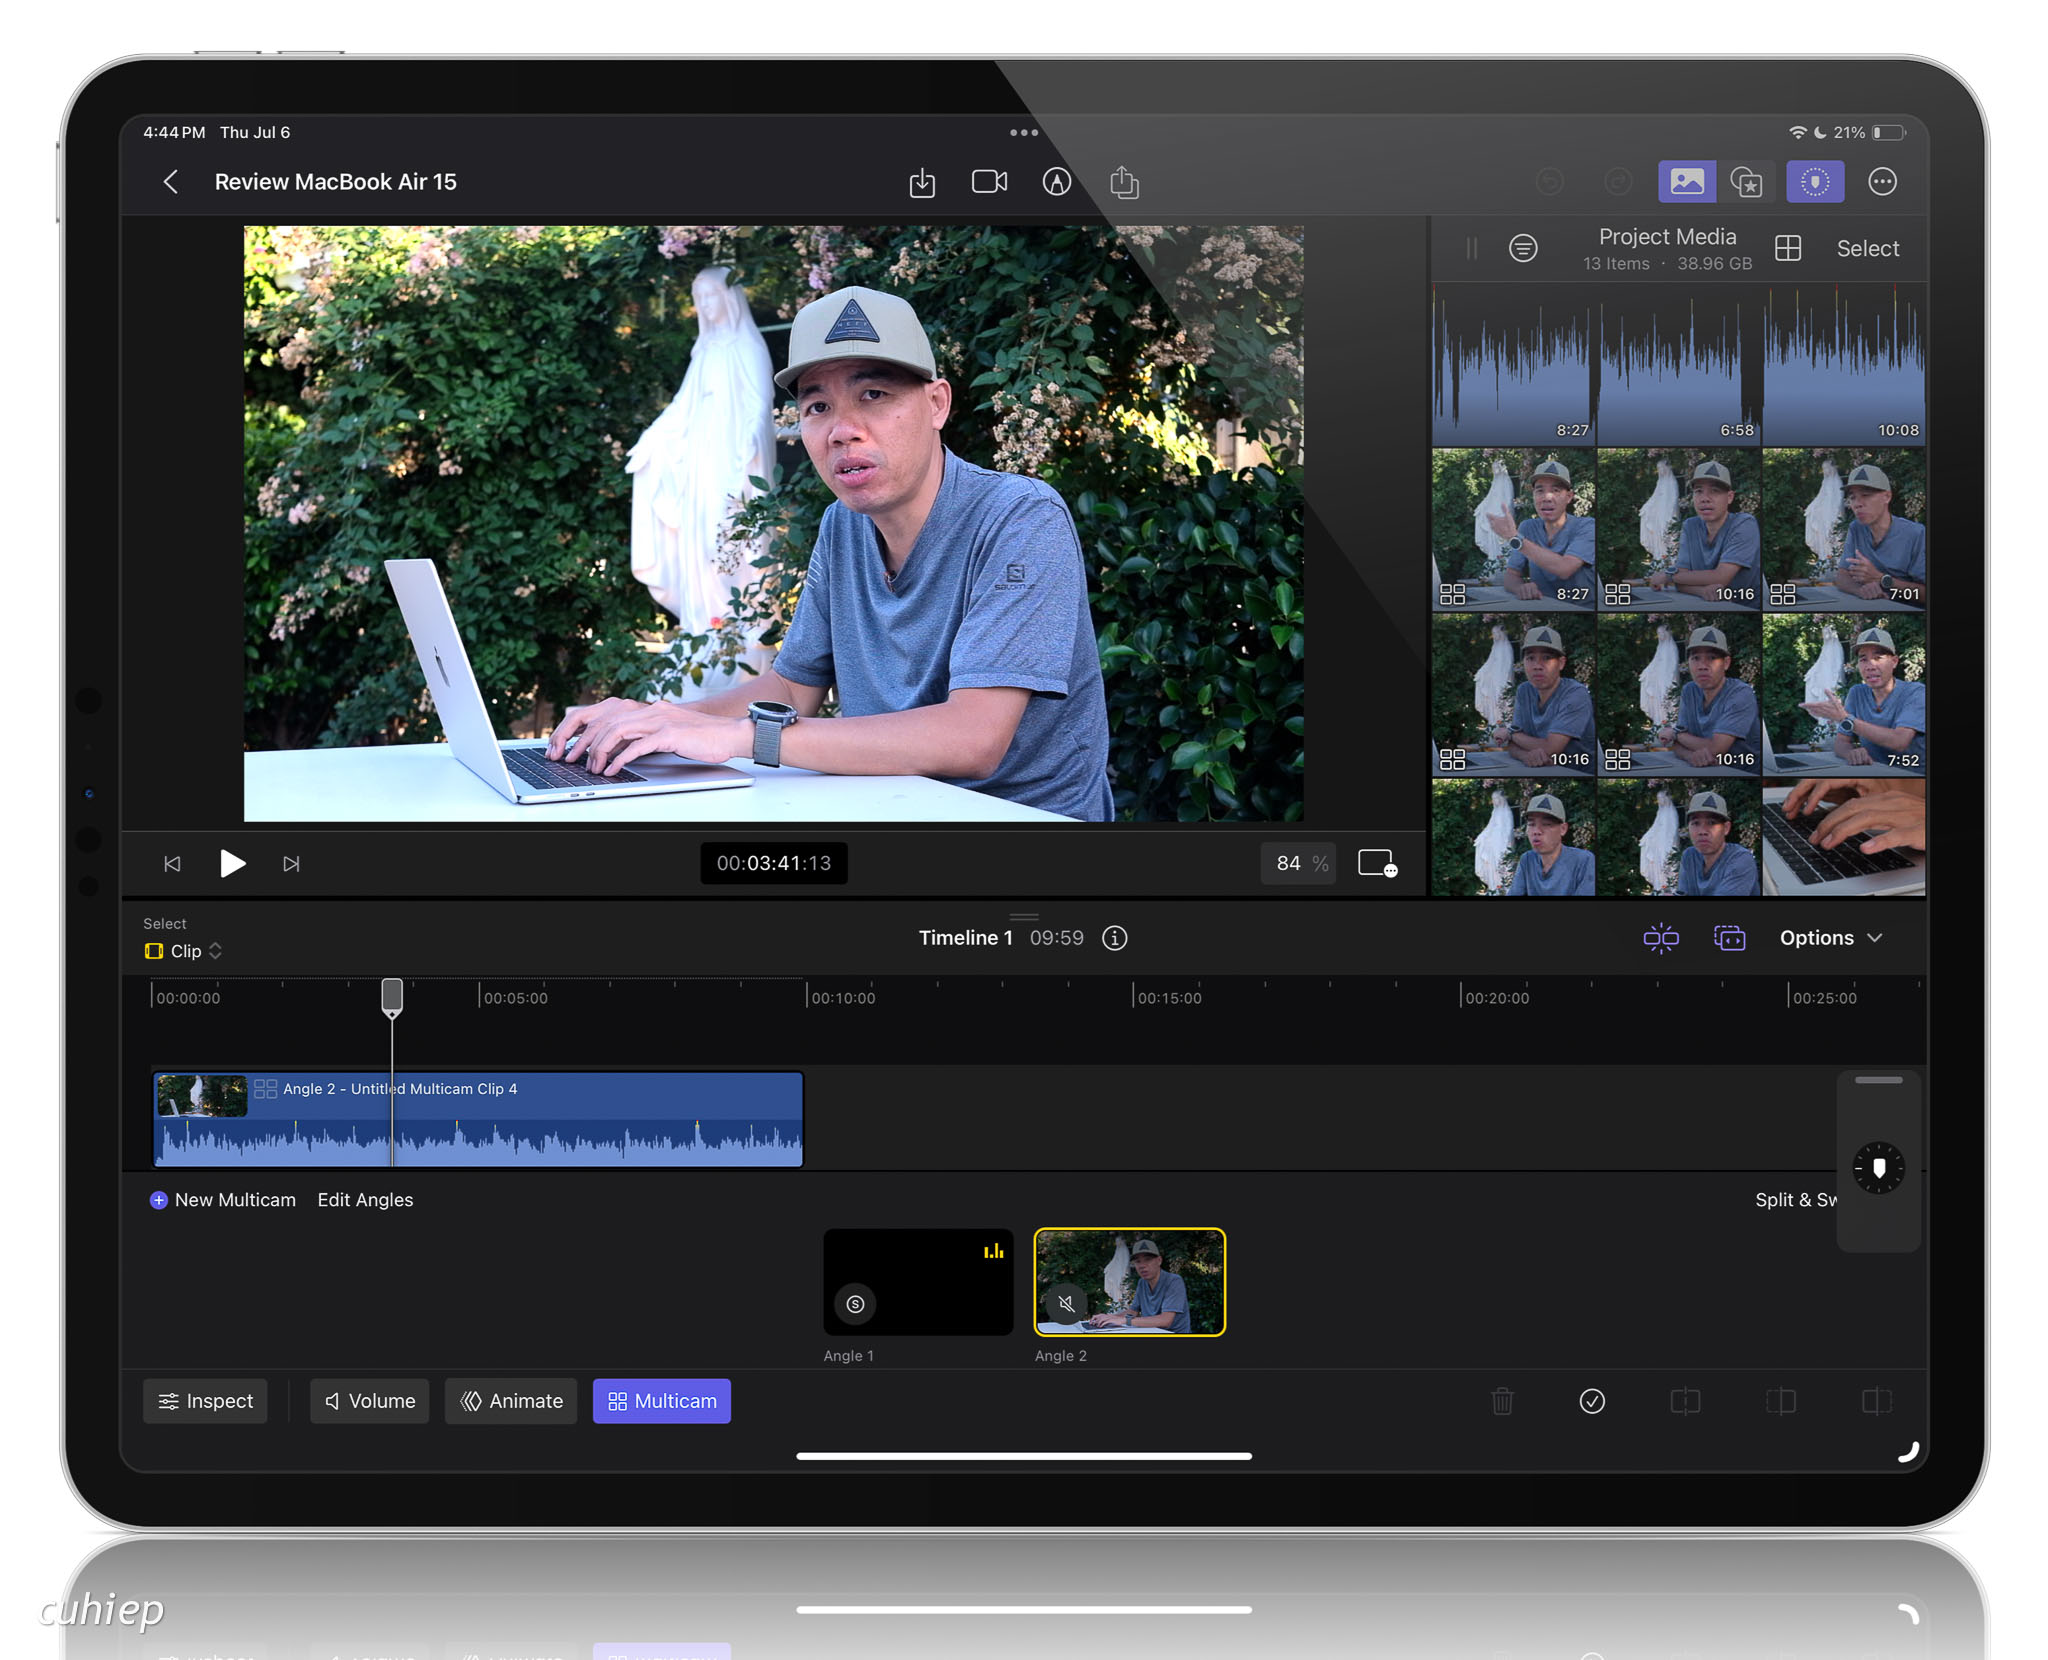Tap the share export icon
Image resolution: width=2048 pixels, height=1660 pixels.
[1124, 182]
